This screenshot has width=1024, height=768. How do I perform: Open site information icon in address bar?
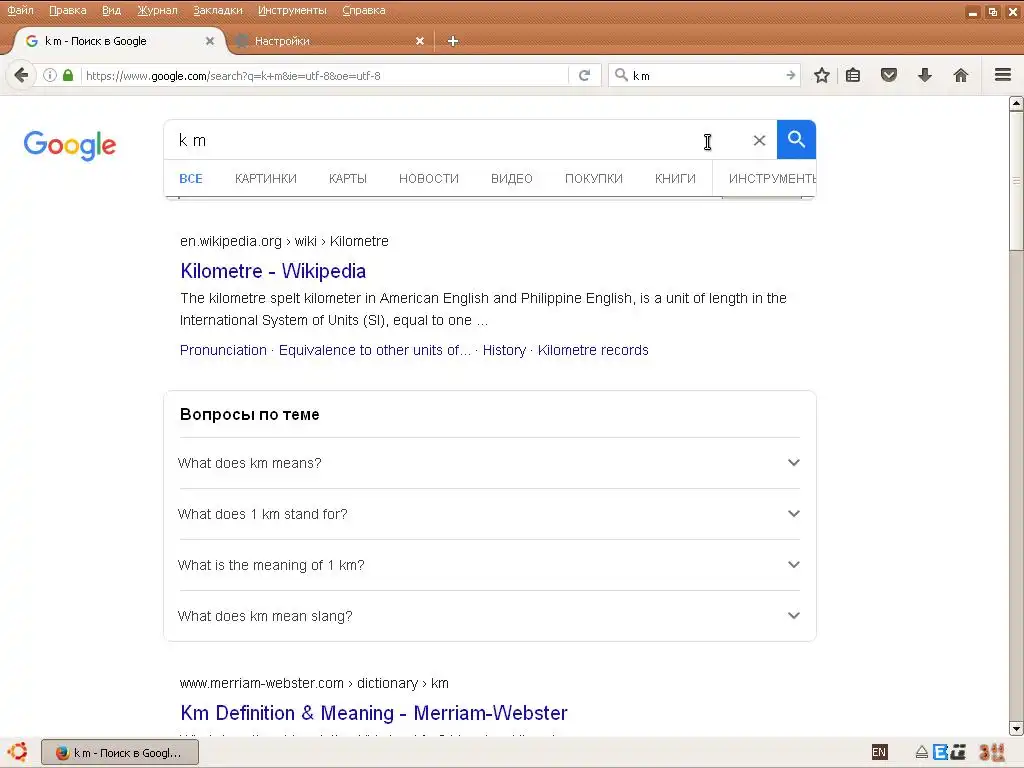(50, 76)
